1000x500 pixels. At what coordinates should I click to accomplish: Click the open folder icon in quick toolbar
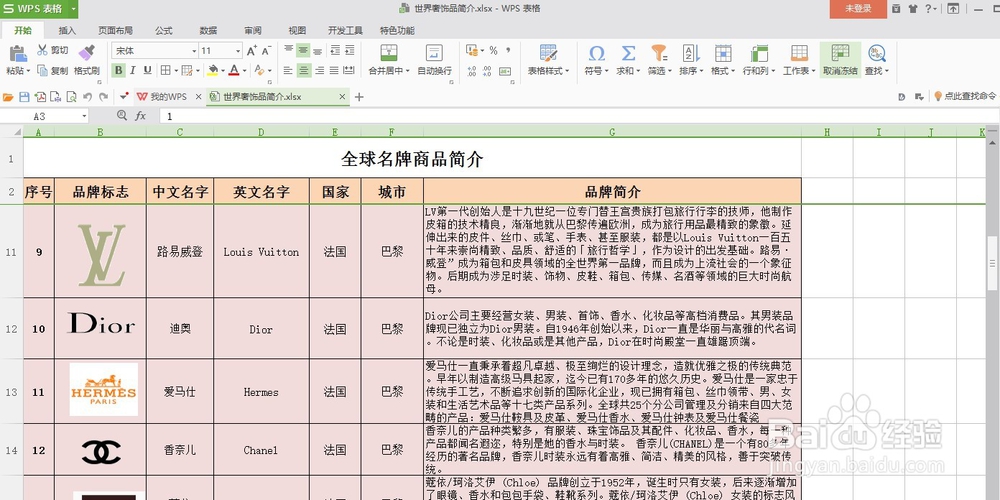coord(8,97)
